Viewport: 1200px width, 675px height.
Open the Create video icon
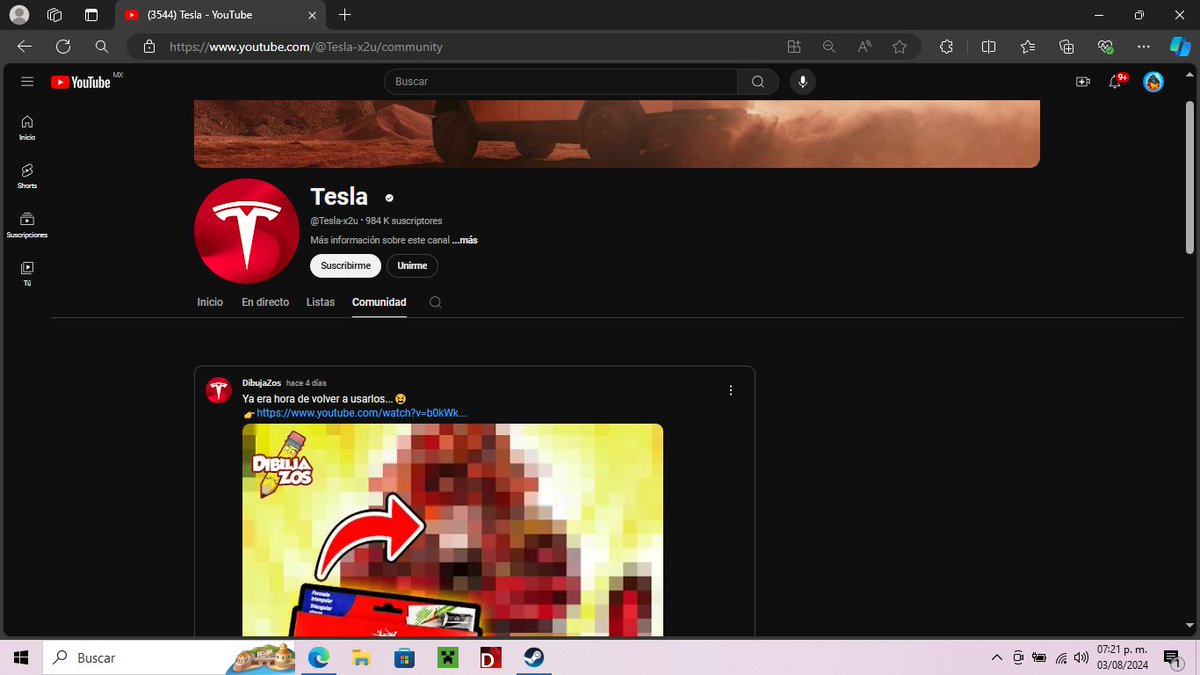(1082, 82)
